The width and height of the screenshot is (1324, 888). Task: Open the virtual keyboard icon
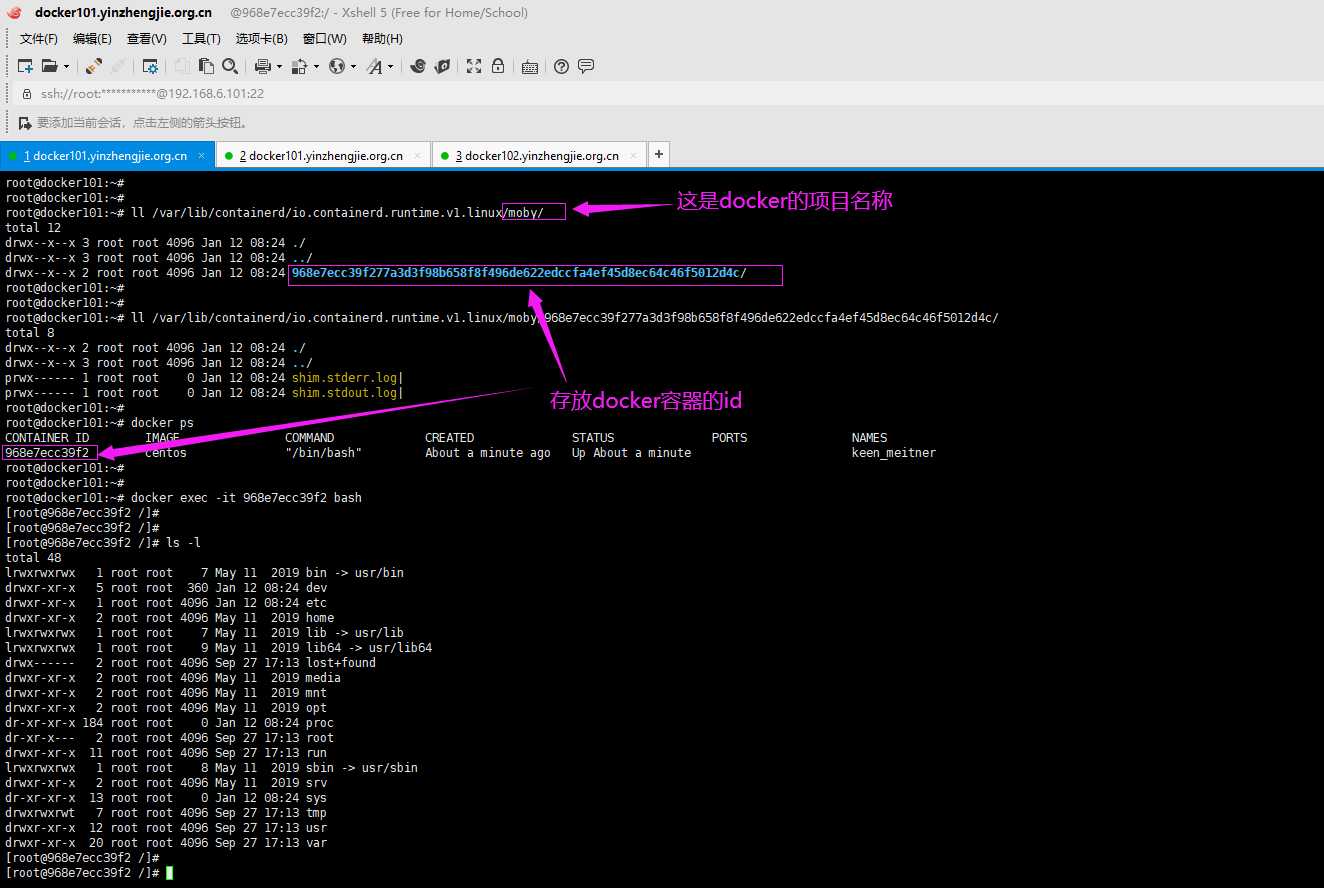(x=530, y=66)
